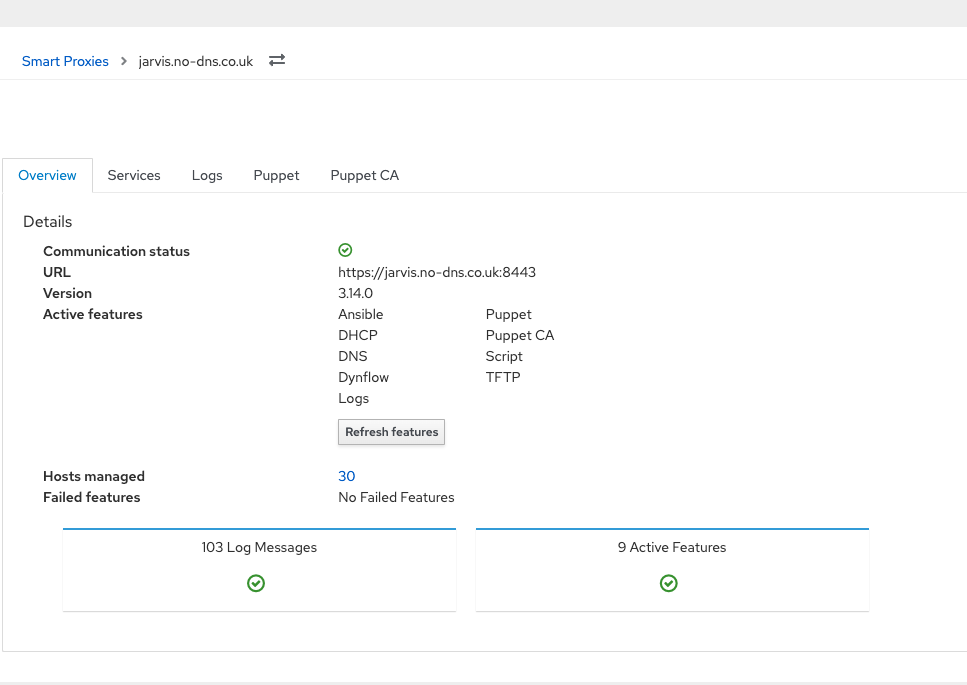Click the Hosts managed label
967x685 pixels.
(94, 476)
